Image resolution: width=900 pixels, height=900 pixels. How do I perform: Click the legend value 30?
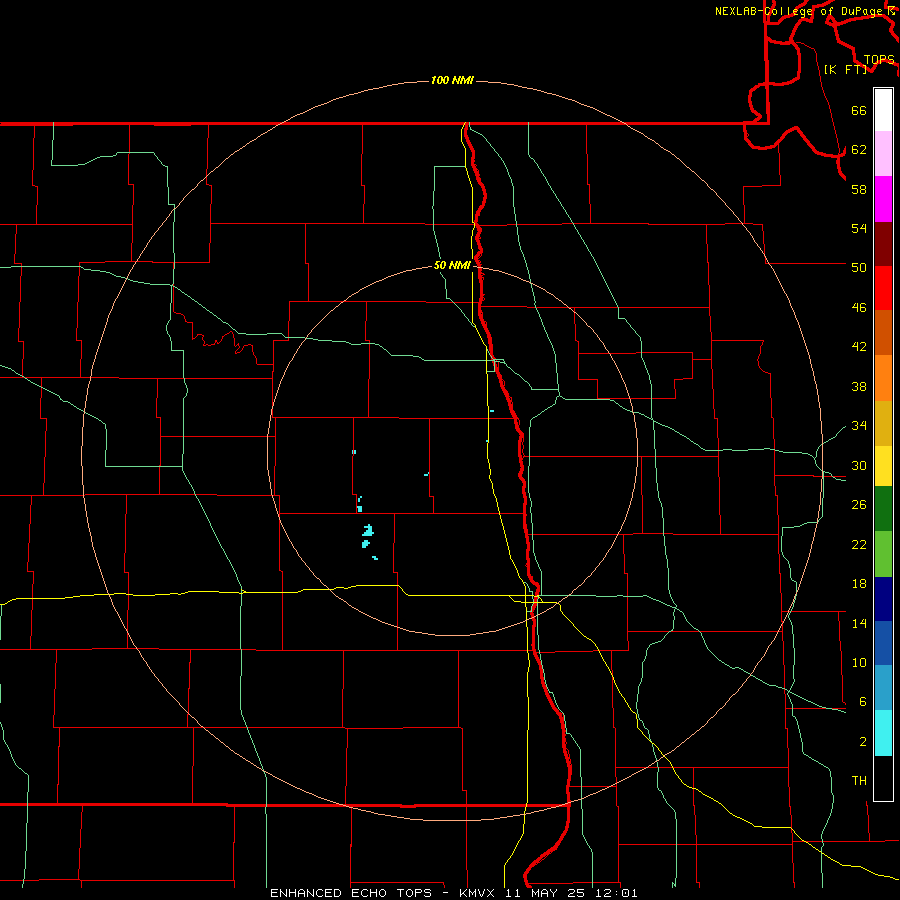pyautogui.click(x=859, y=465)
